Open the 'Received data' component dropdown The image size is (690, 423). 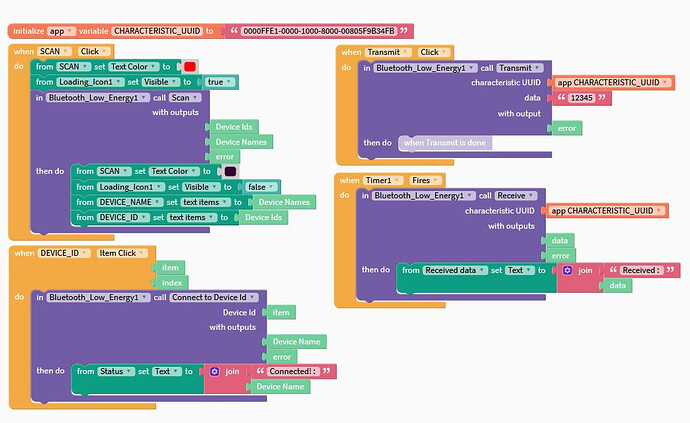[455, 270]
